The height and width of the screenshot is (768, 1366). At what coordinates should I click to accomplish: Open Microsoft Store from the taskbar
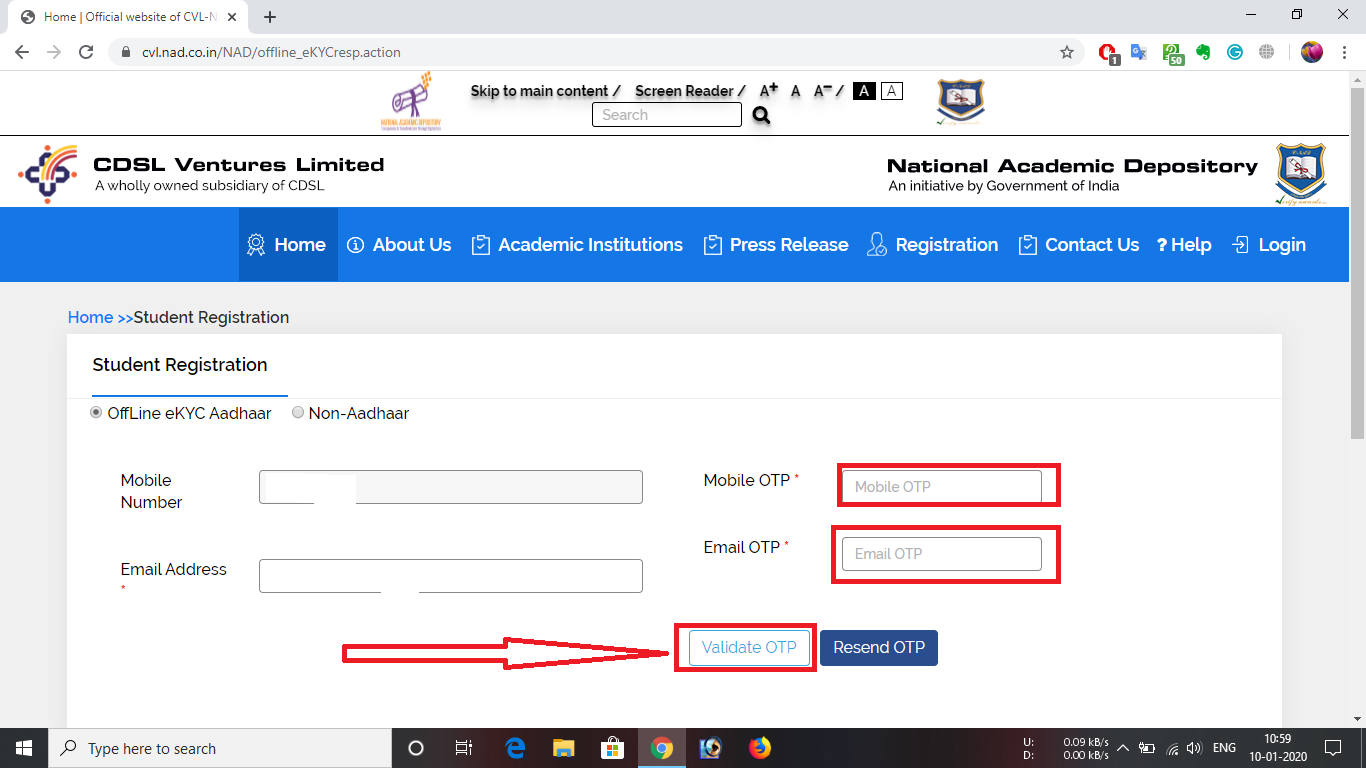point(612,748)
